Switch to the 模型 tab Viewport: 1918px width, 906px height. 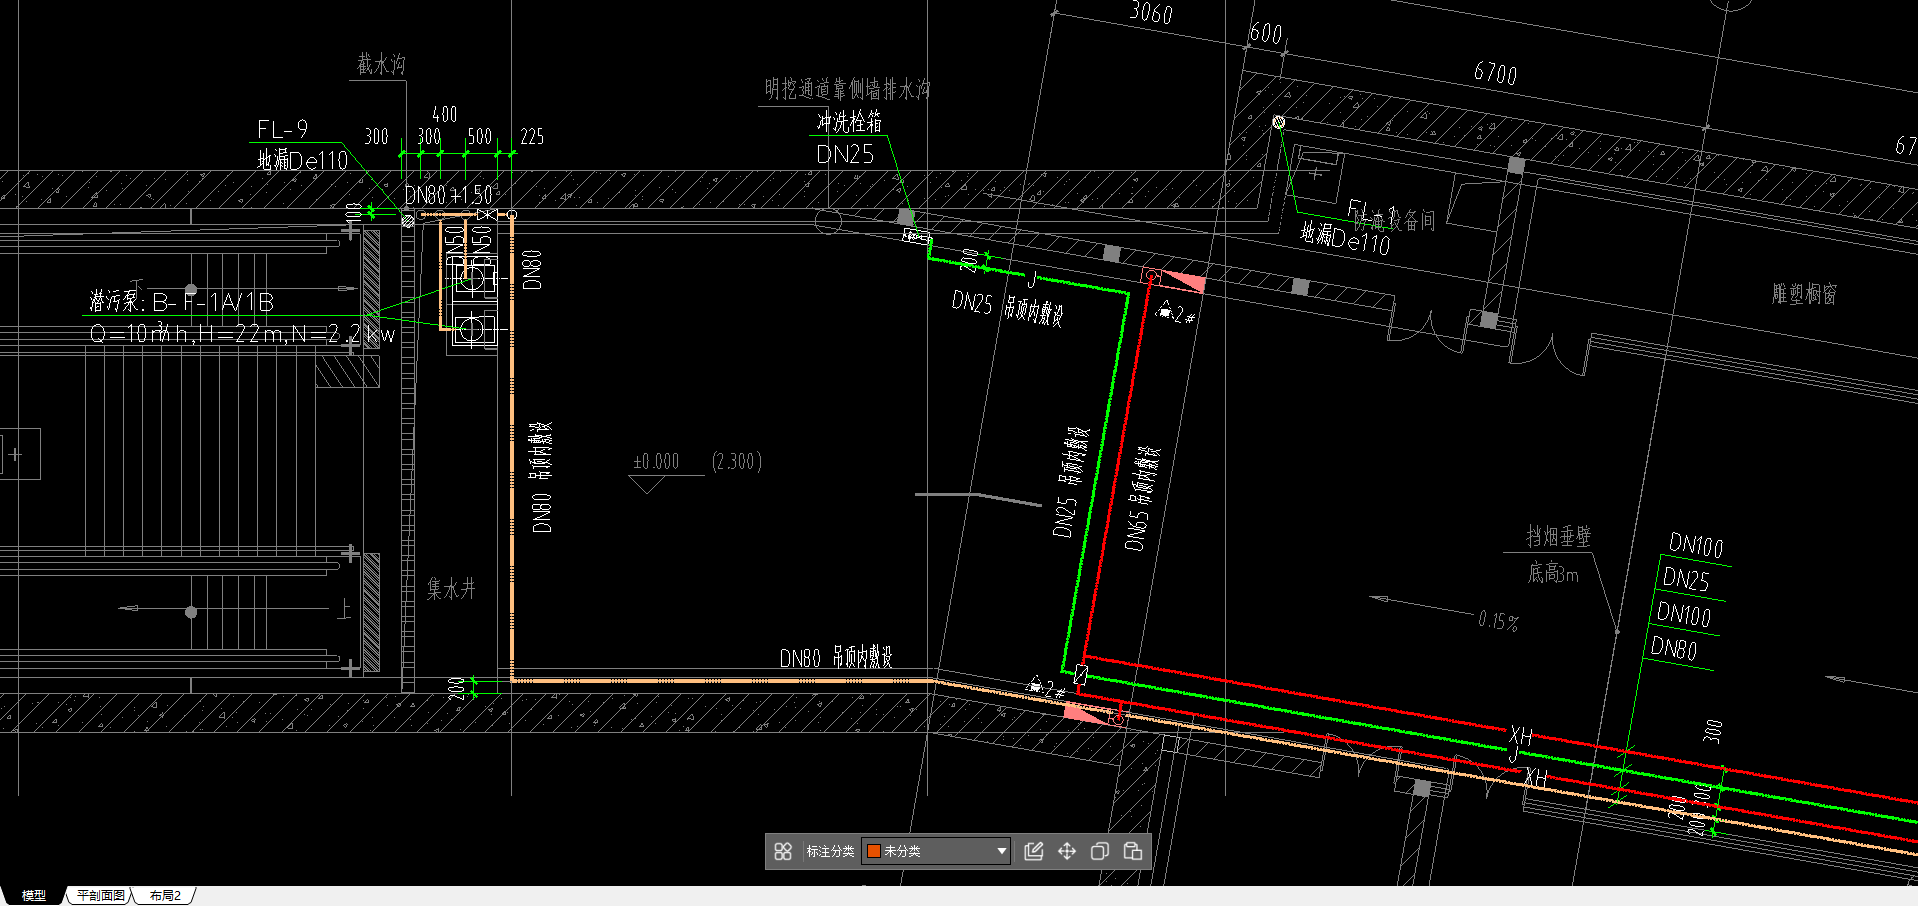34,895
